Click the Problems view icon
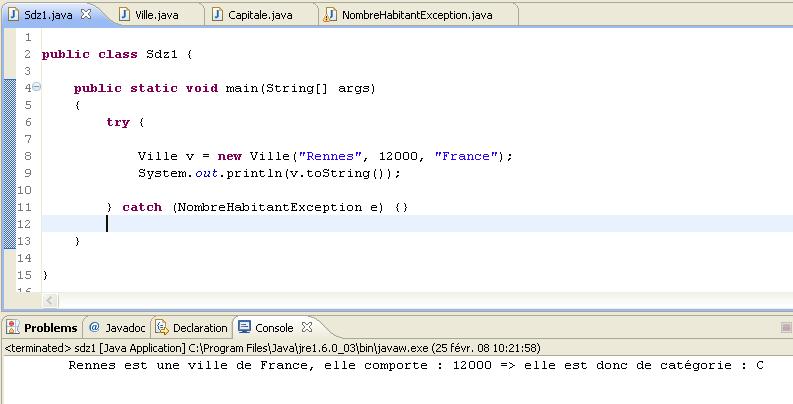793x404 pixels. point(13,327)
